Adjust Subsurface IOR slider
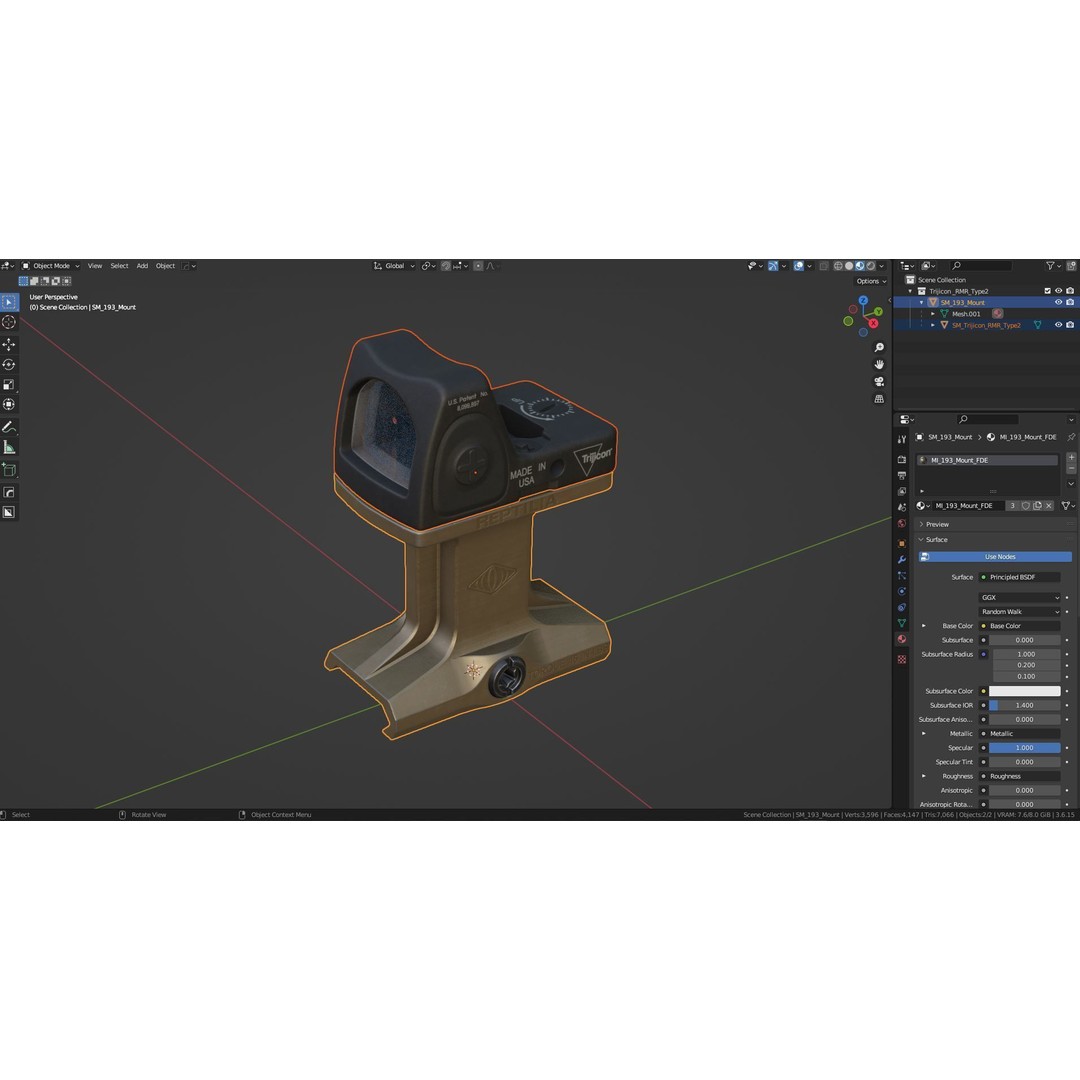 coord(1025,705)
